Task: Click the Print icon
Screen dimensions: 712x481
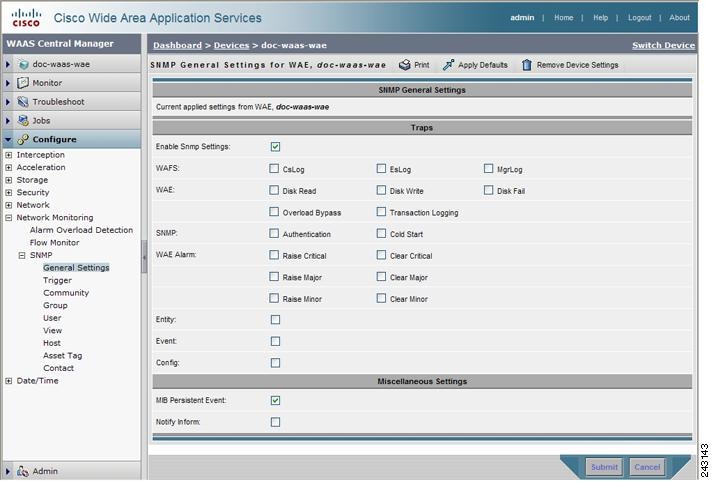Action: point(405,65)
